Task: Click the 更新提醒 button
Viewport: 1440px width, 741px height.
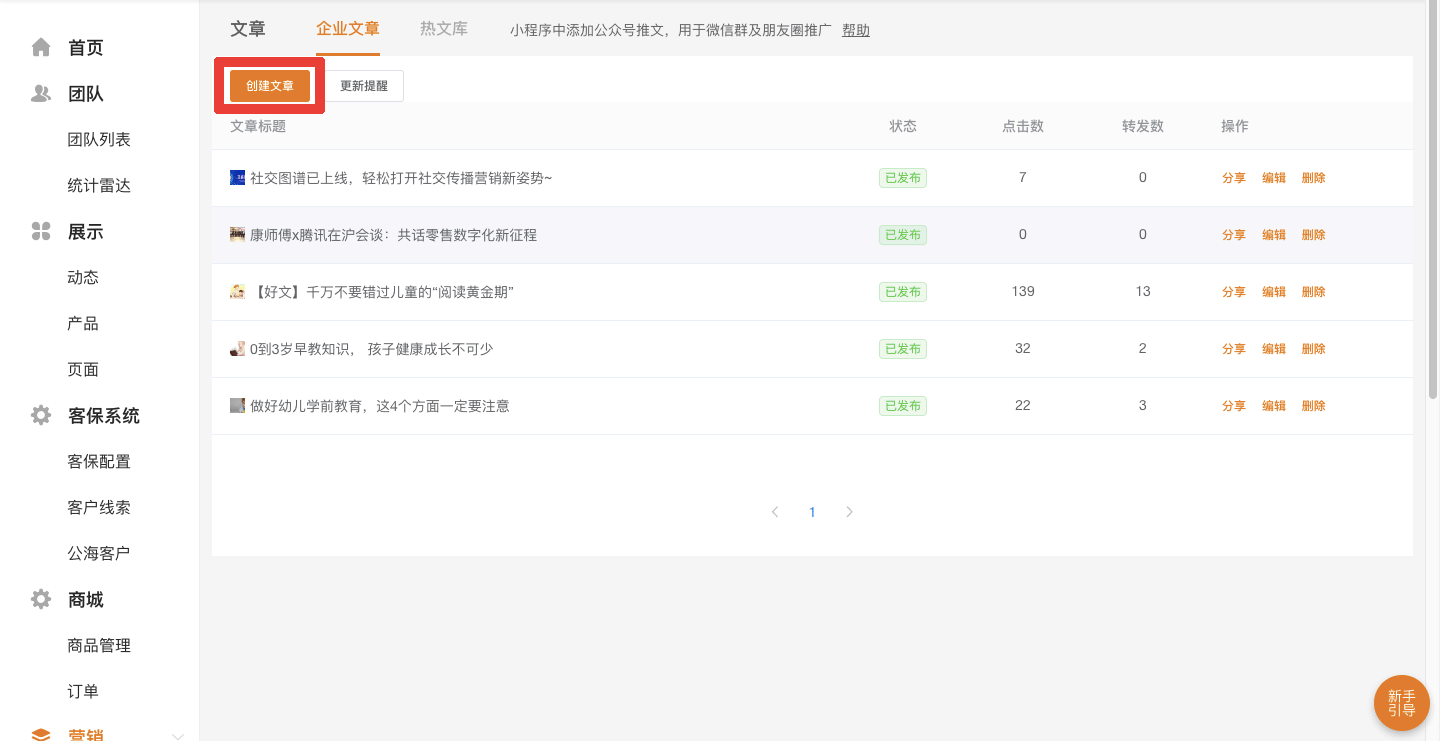Action: [364, 86]
